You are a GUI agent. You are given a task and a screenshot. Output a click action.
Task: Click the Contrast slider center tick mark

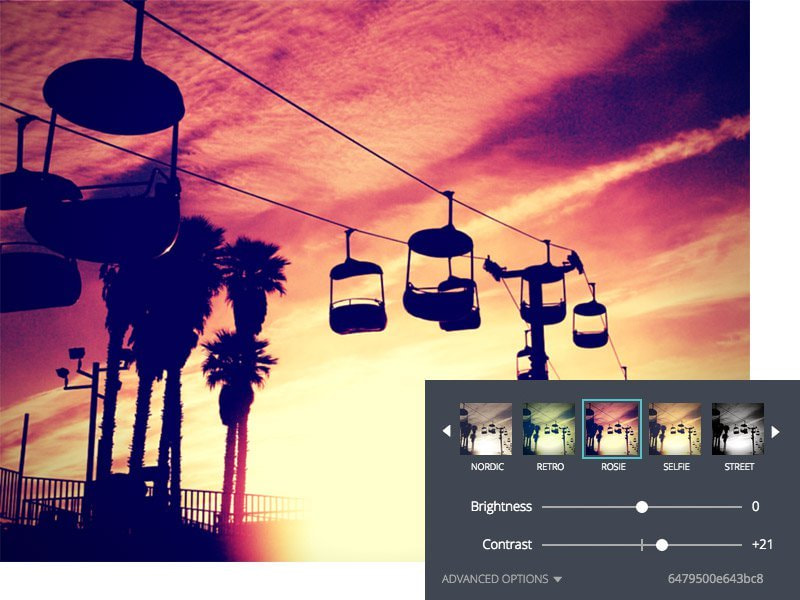pyautogui.click(x=641, y=545)
